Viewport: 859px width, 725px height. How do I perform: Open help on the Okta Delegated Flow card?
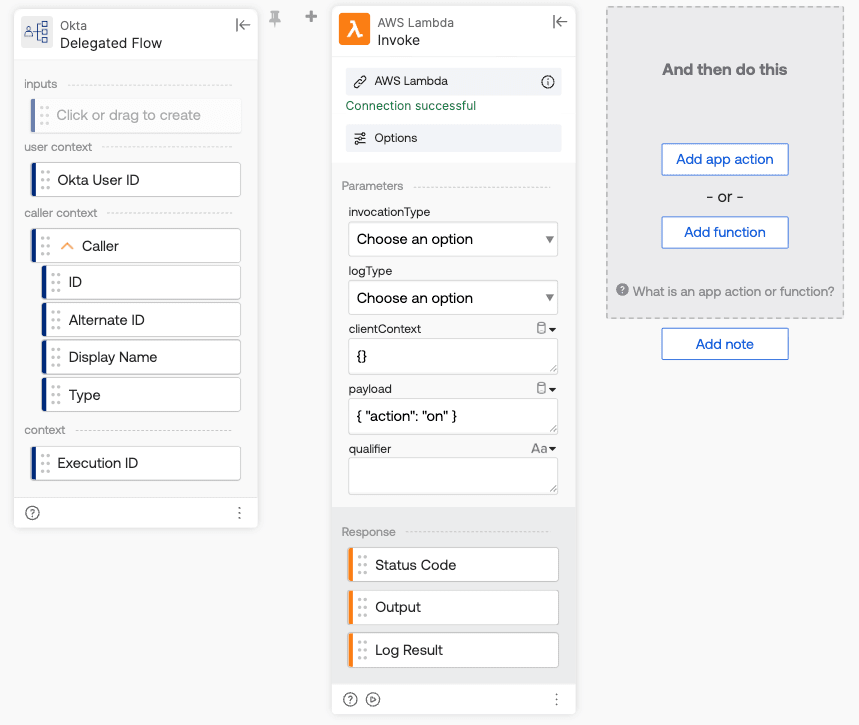[32, 513]
